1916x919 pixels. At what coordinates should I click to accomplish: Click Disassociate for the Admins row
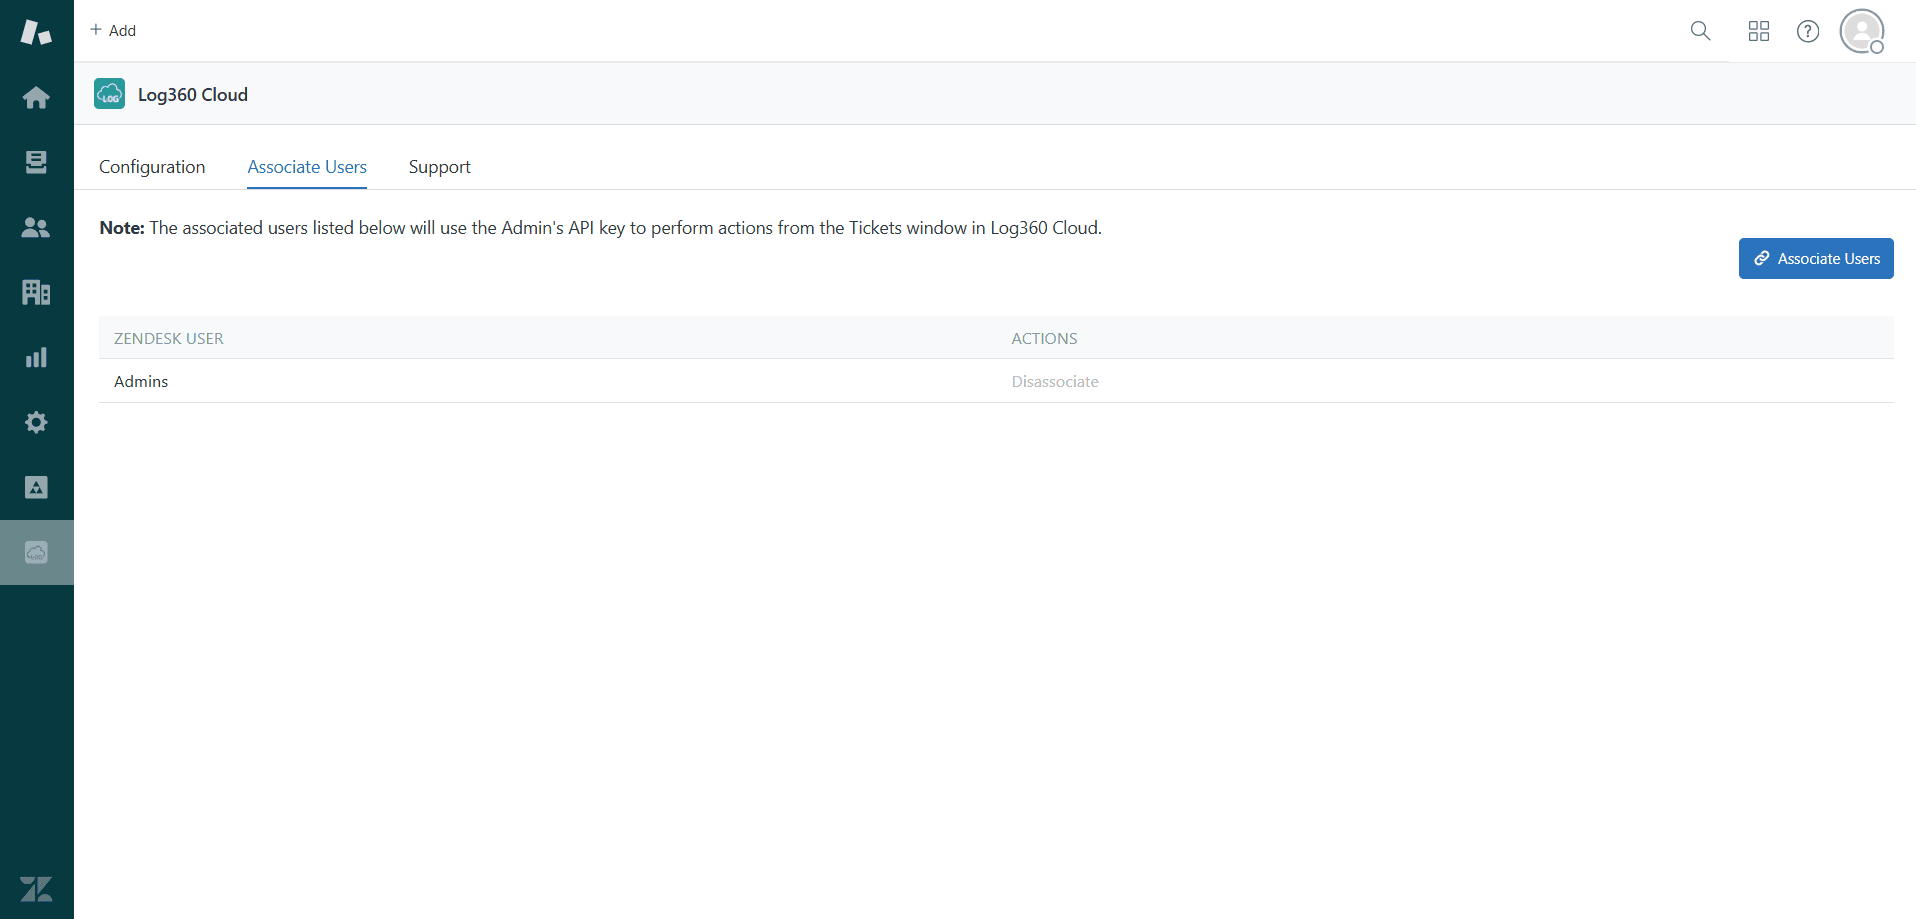[x=1055, y=381]
